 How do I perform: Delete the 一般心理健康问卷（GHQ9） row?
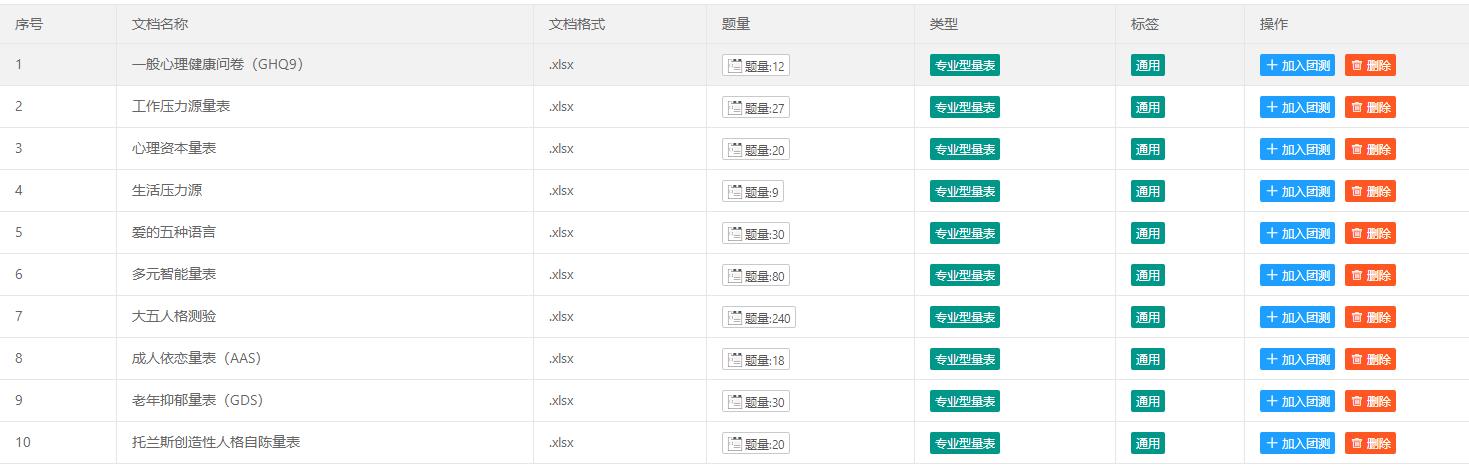[x=1370, y=66]
